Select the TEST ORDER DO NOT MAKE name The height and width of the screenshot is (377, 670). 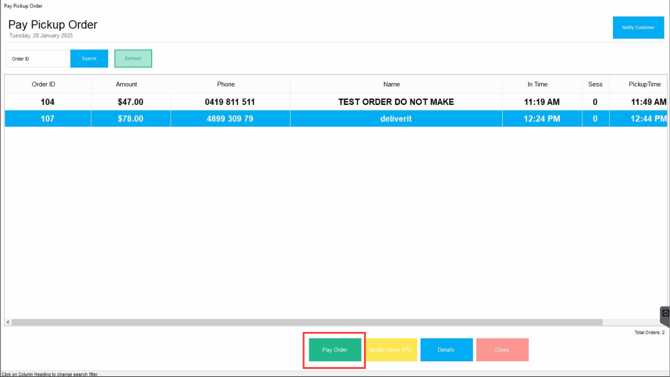[x=396, y=102]
